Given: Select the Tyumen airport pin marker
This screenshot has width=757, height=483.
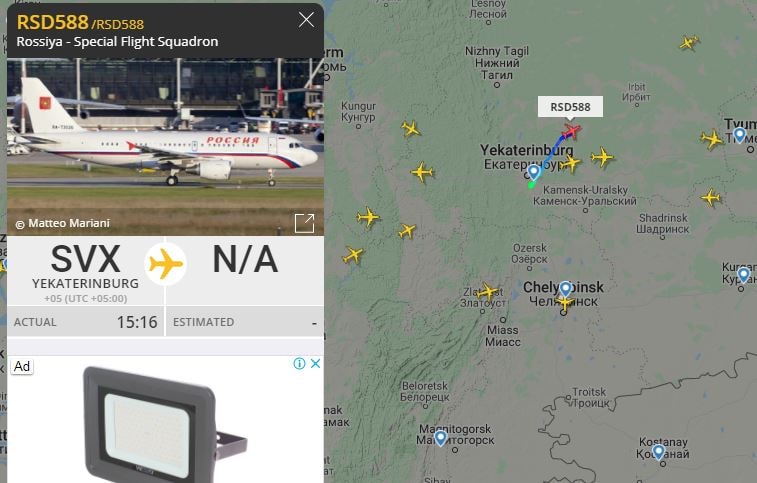Looking at the screenshot, I should click(x=739, y=135).
